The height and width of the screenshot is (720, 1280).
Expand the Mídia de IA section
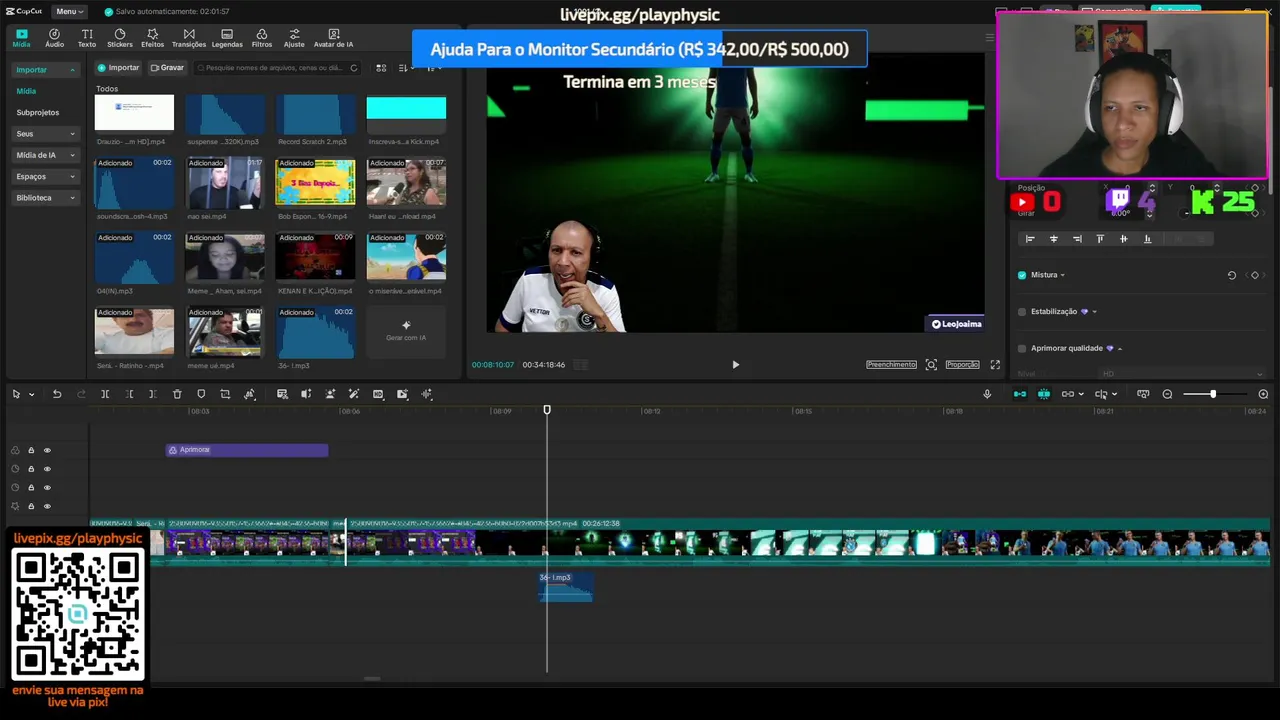pos(72,155)
